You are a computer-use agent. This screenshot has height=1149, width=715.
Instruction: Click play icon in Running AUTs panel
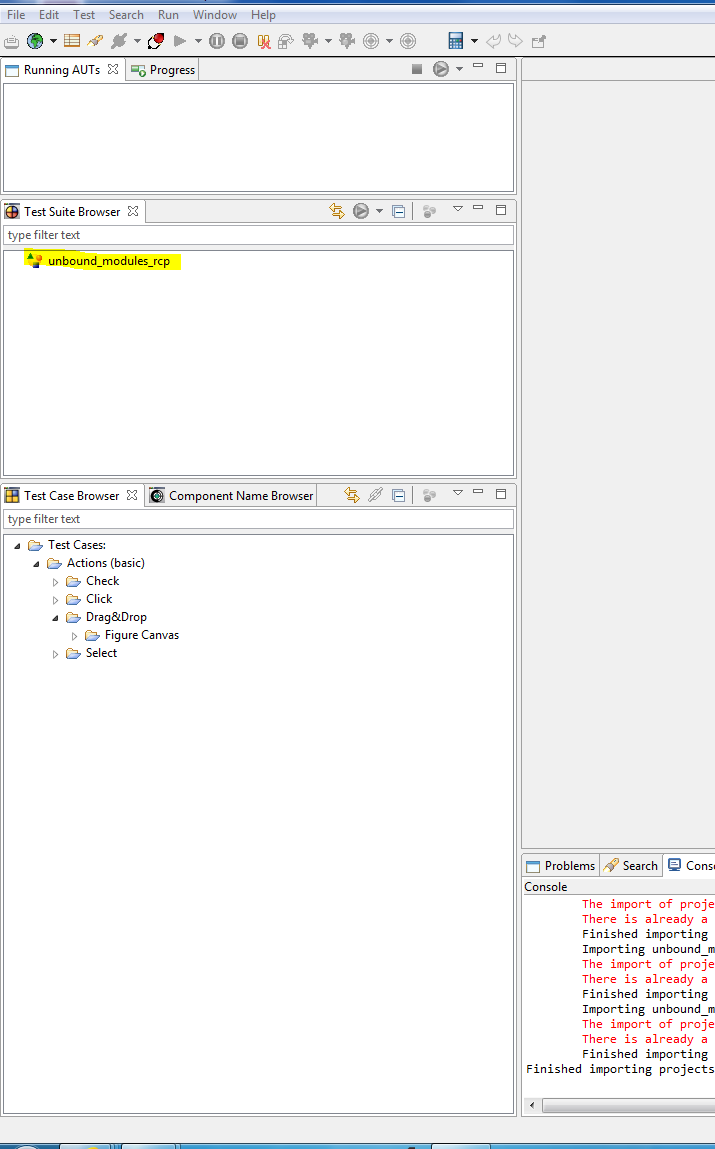[440, 69]
